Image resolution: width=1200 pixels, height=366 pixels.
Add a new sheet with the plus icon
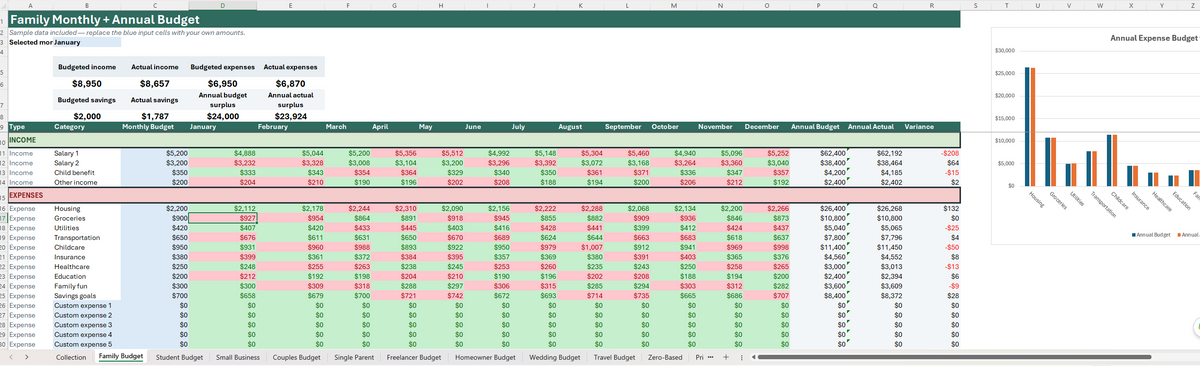(726, 357)
